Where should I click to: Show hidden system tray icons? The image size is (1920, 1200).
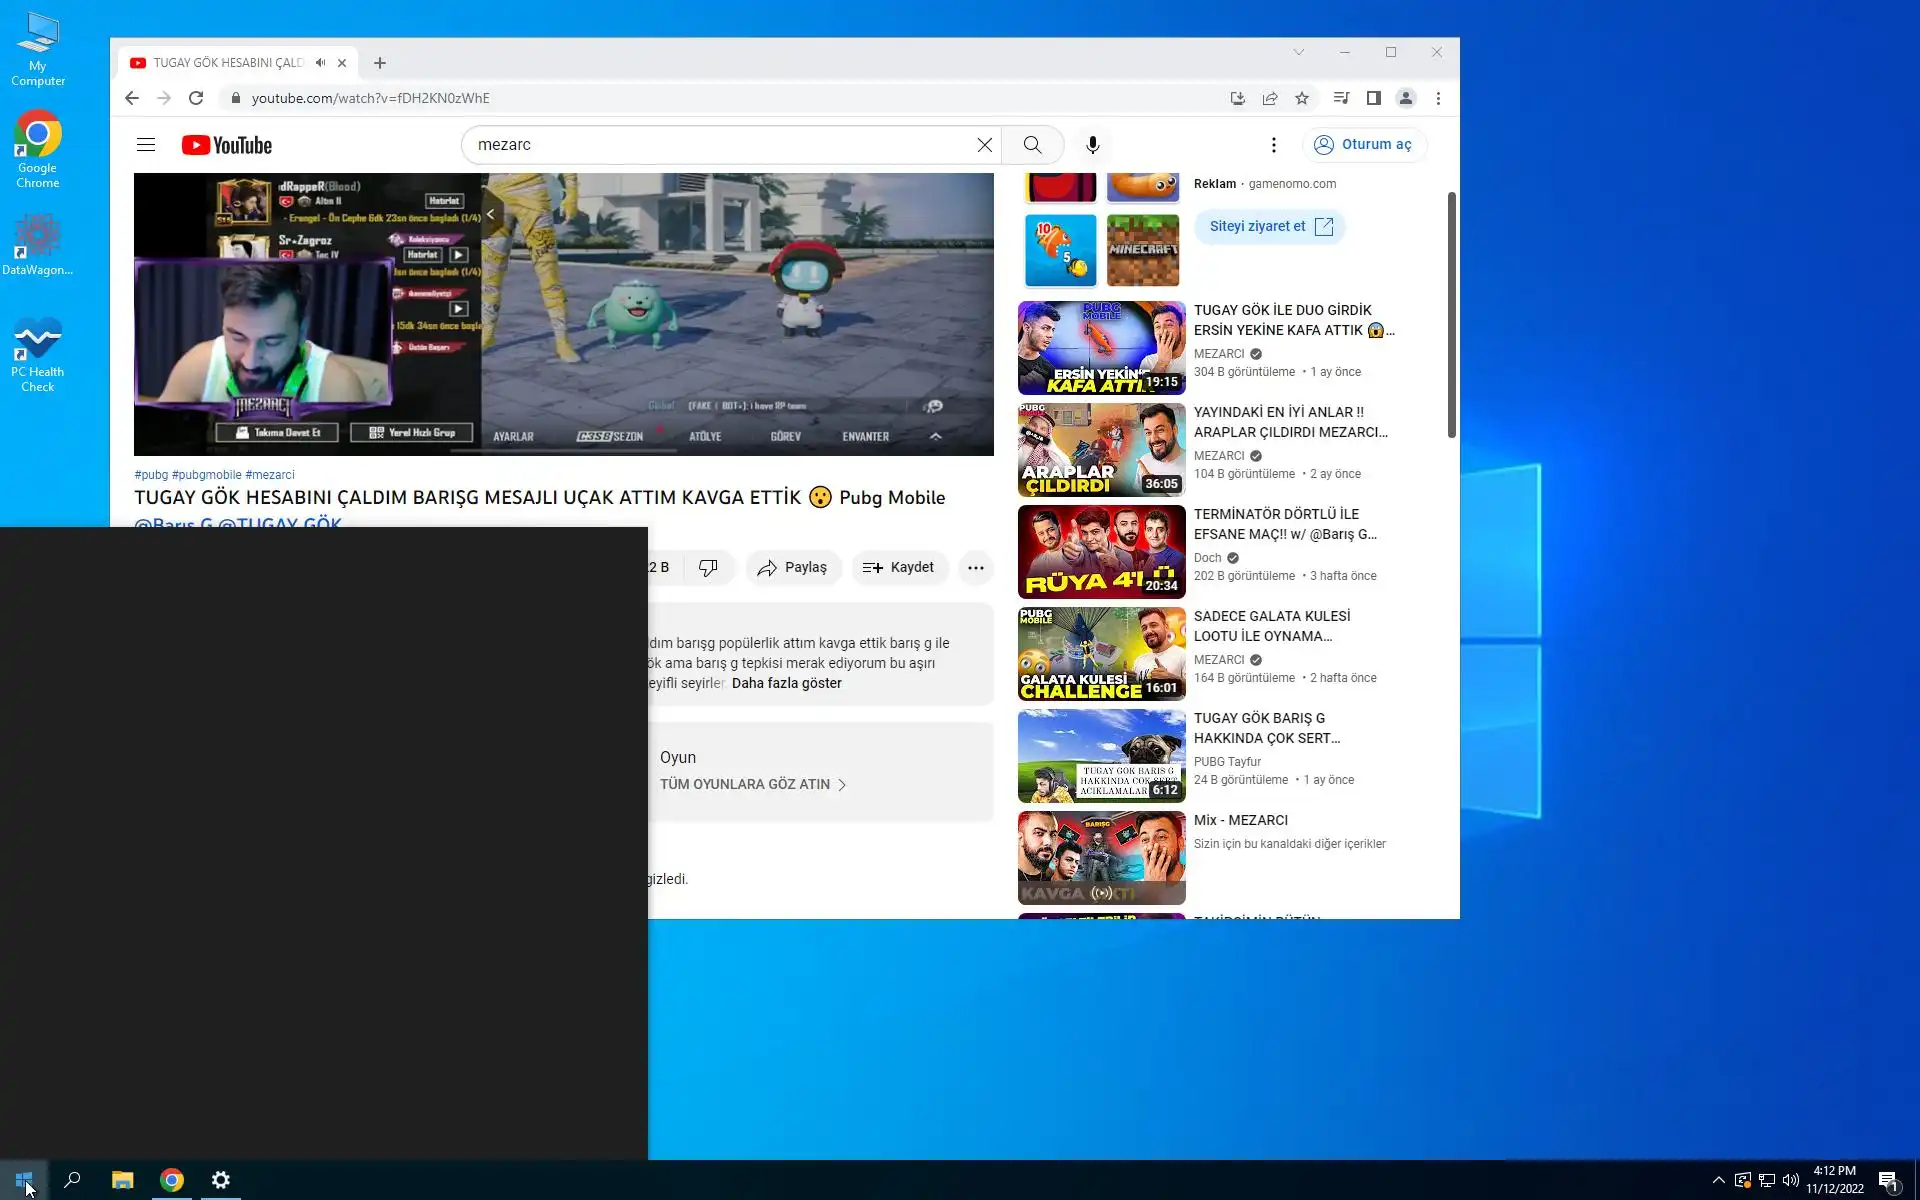[1718, 1180]
